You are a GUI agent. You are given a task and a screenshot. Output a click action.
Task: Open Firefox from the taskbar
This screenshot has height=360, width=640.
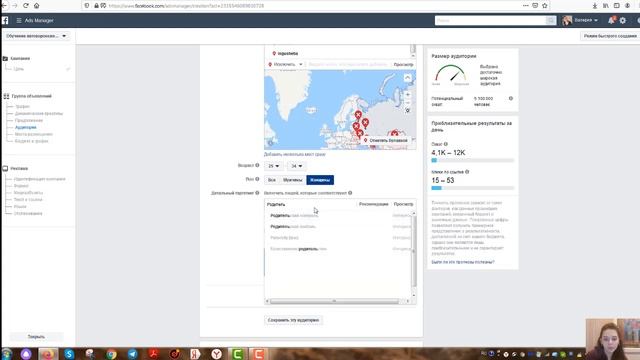tap(48, 354)
